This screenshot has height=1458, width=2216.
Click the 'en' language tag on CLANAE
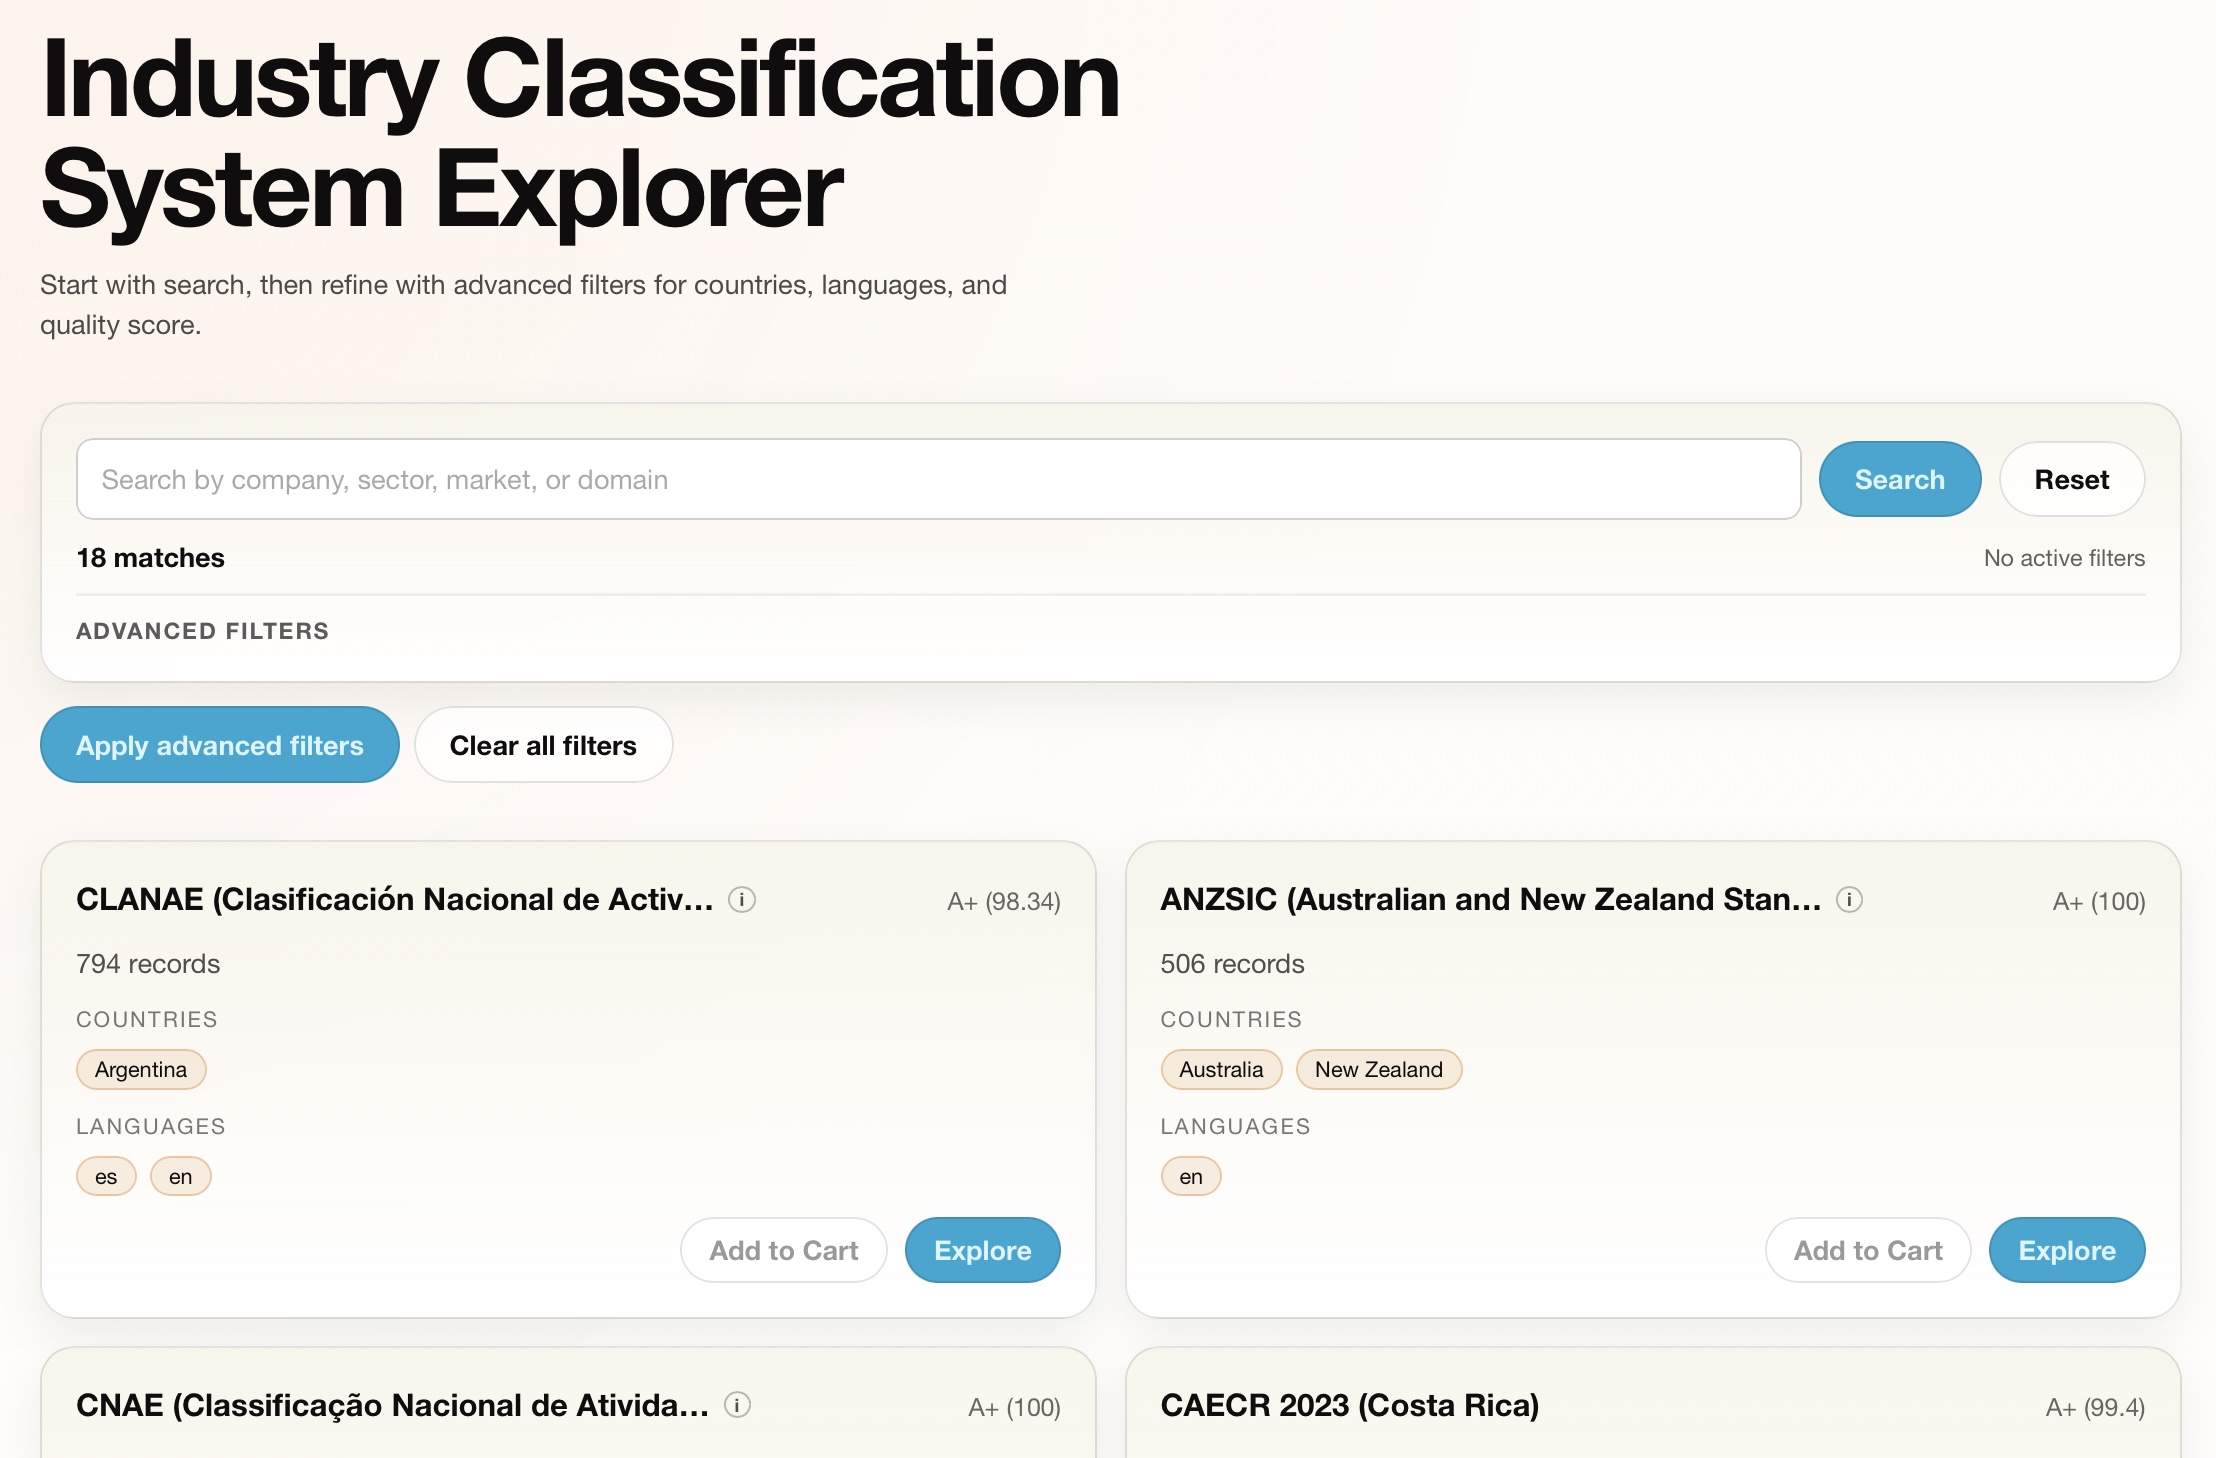pyautogui.click(x=181, y=1176)
